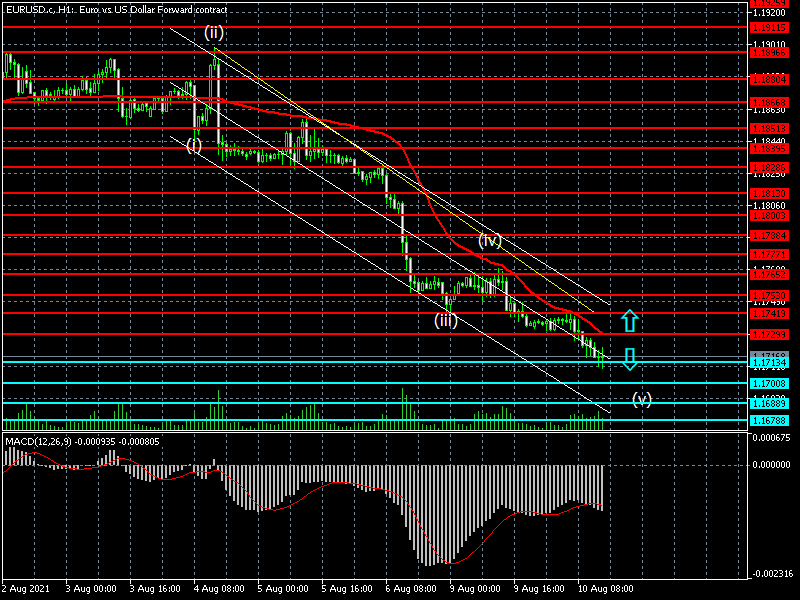Select the wave (i) label
800x600 pixels.
[x=194, y=146]
